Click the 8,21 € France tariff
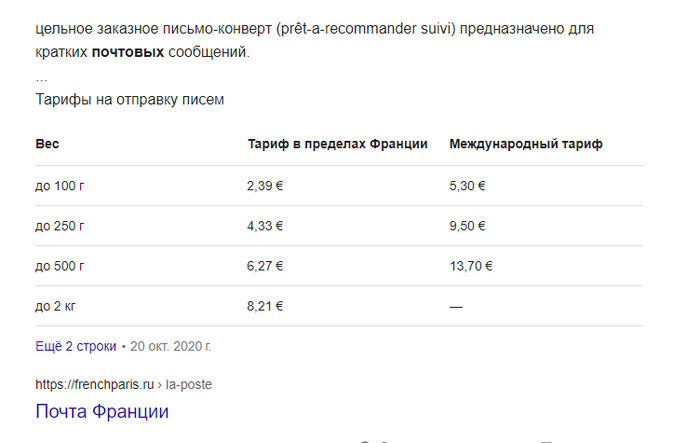This screenshot has width=700, height=443. [x=265, y=306]
